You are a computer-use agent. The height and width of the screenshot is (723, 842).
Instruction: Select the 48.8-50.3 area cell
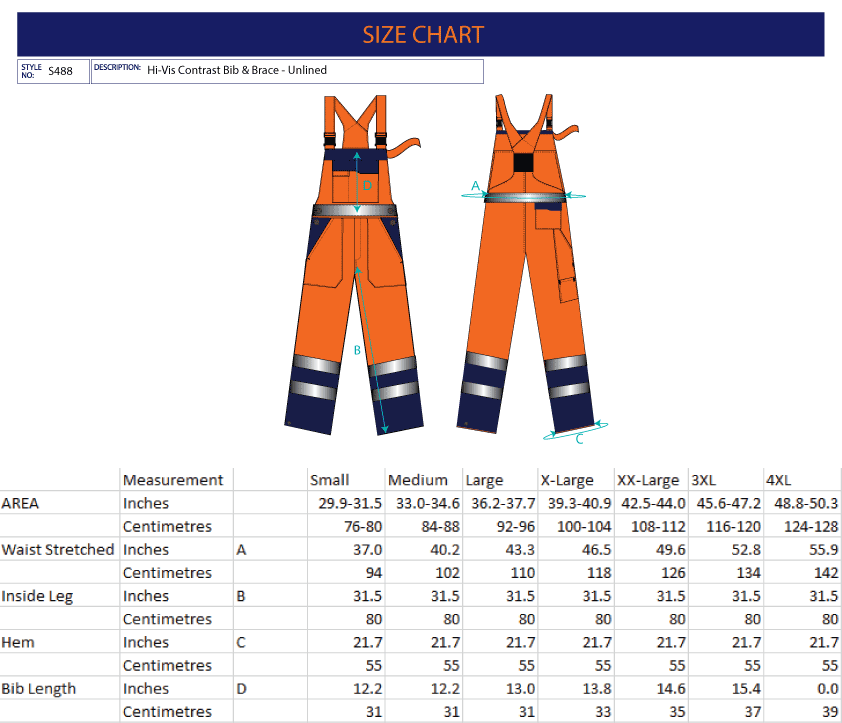[806, 503]
